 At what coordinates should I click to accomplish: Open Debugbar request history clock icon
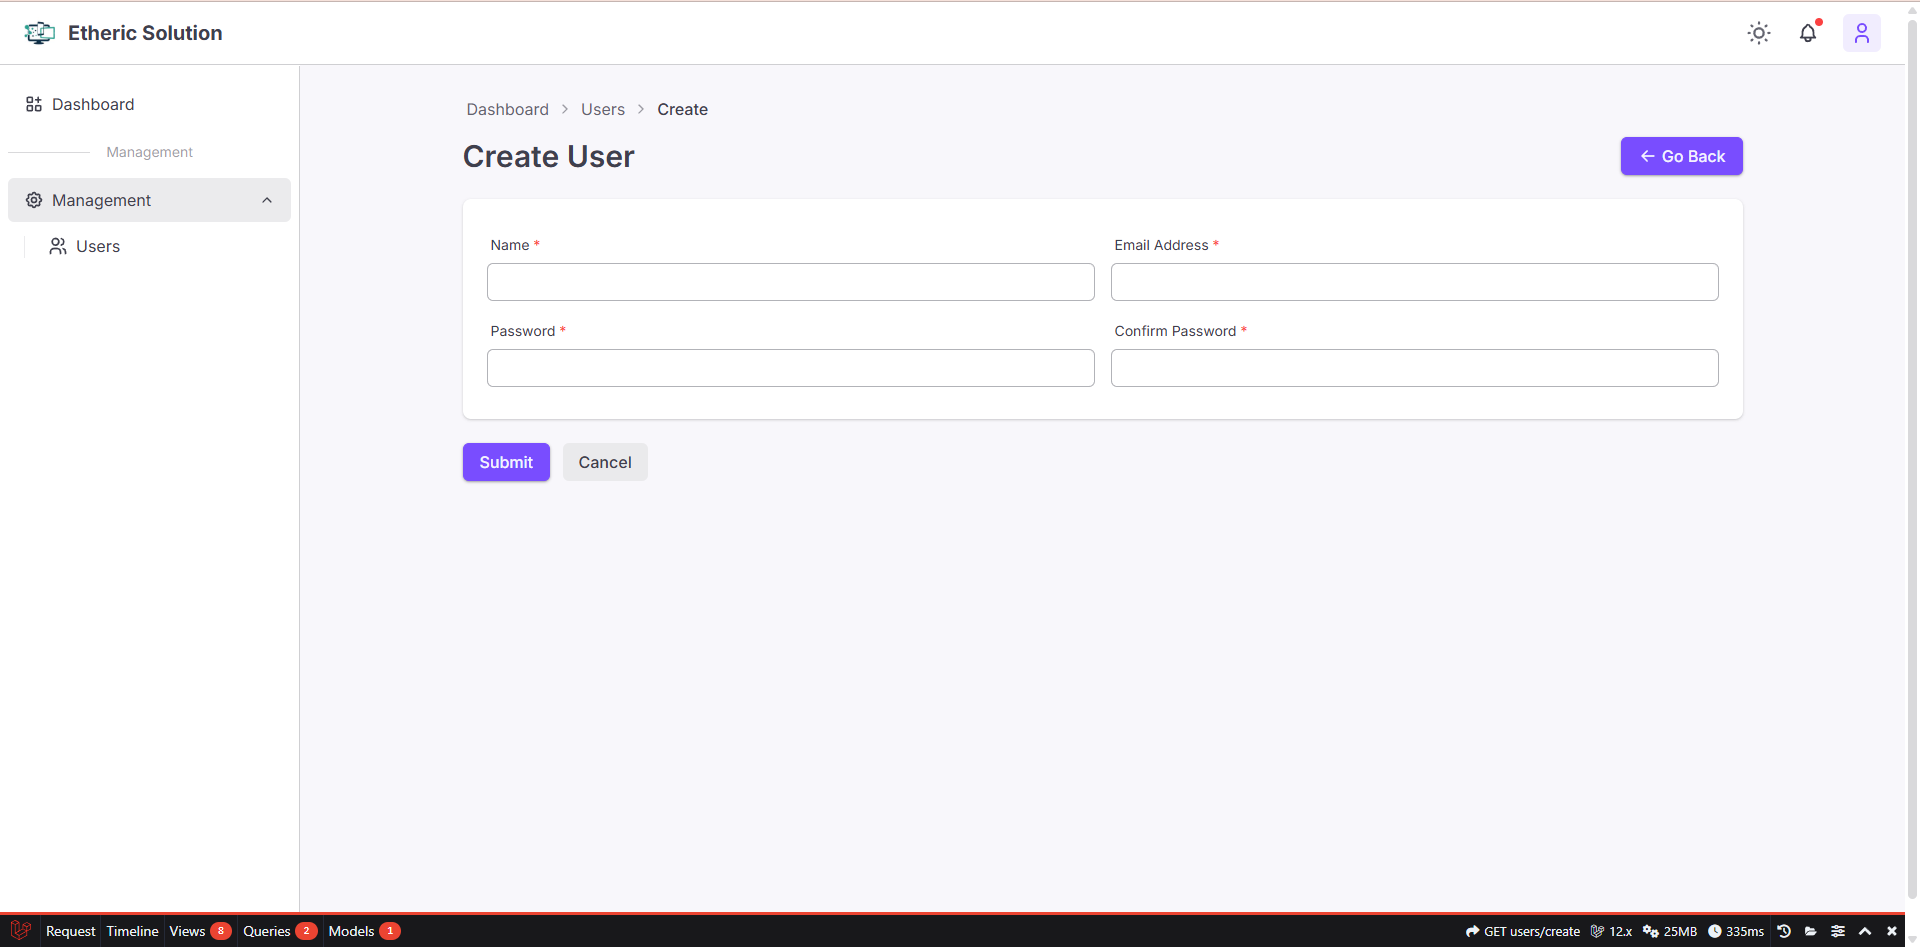(1785, 931)
